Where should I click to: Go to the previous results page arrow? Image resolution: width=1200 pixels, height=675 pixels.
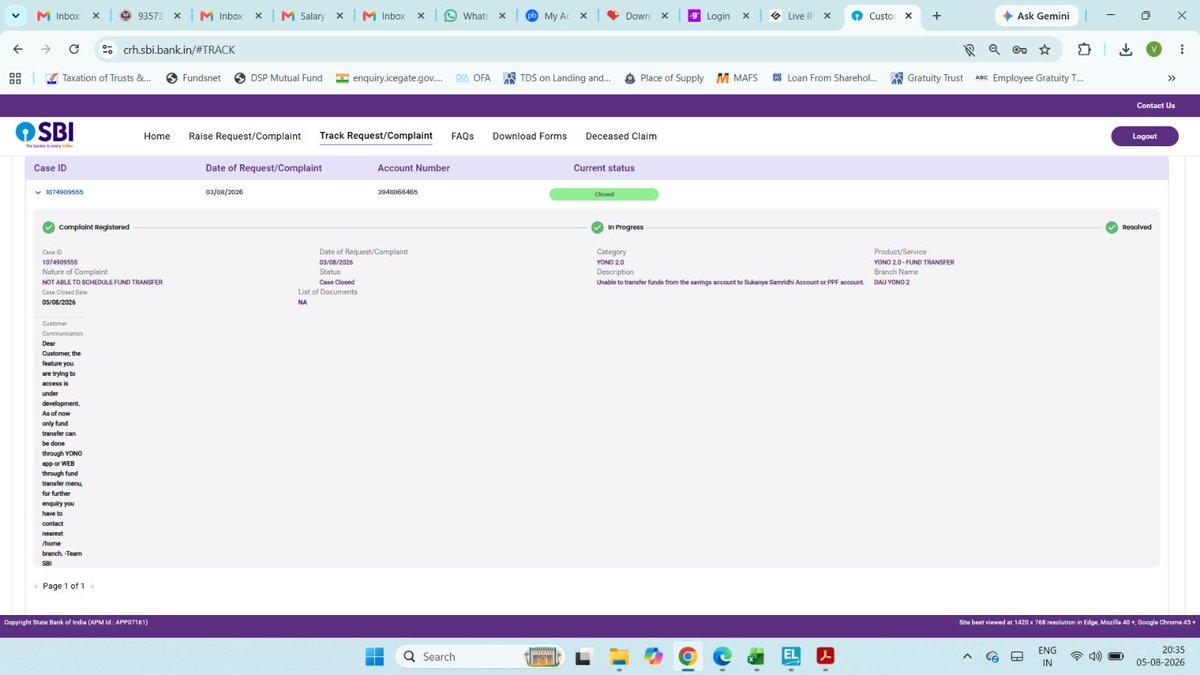tap(36, 586)
